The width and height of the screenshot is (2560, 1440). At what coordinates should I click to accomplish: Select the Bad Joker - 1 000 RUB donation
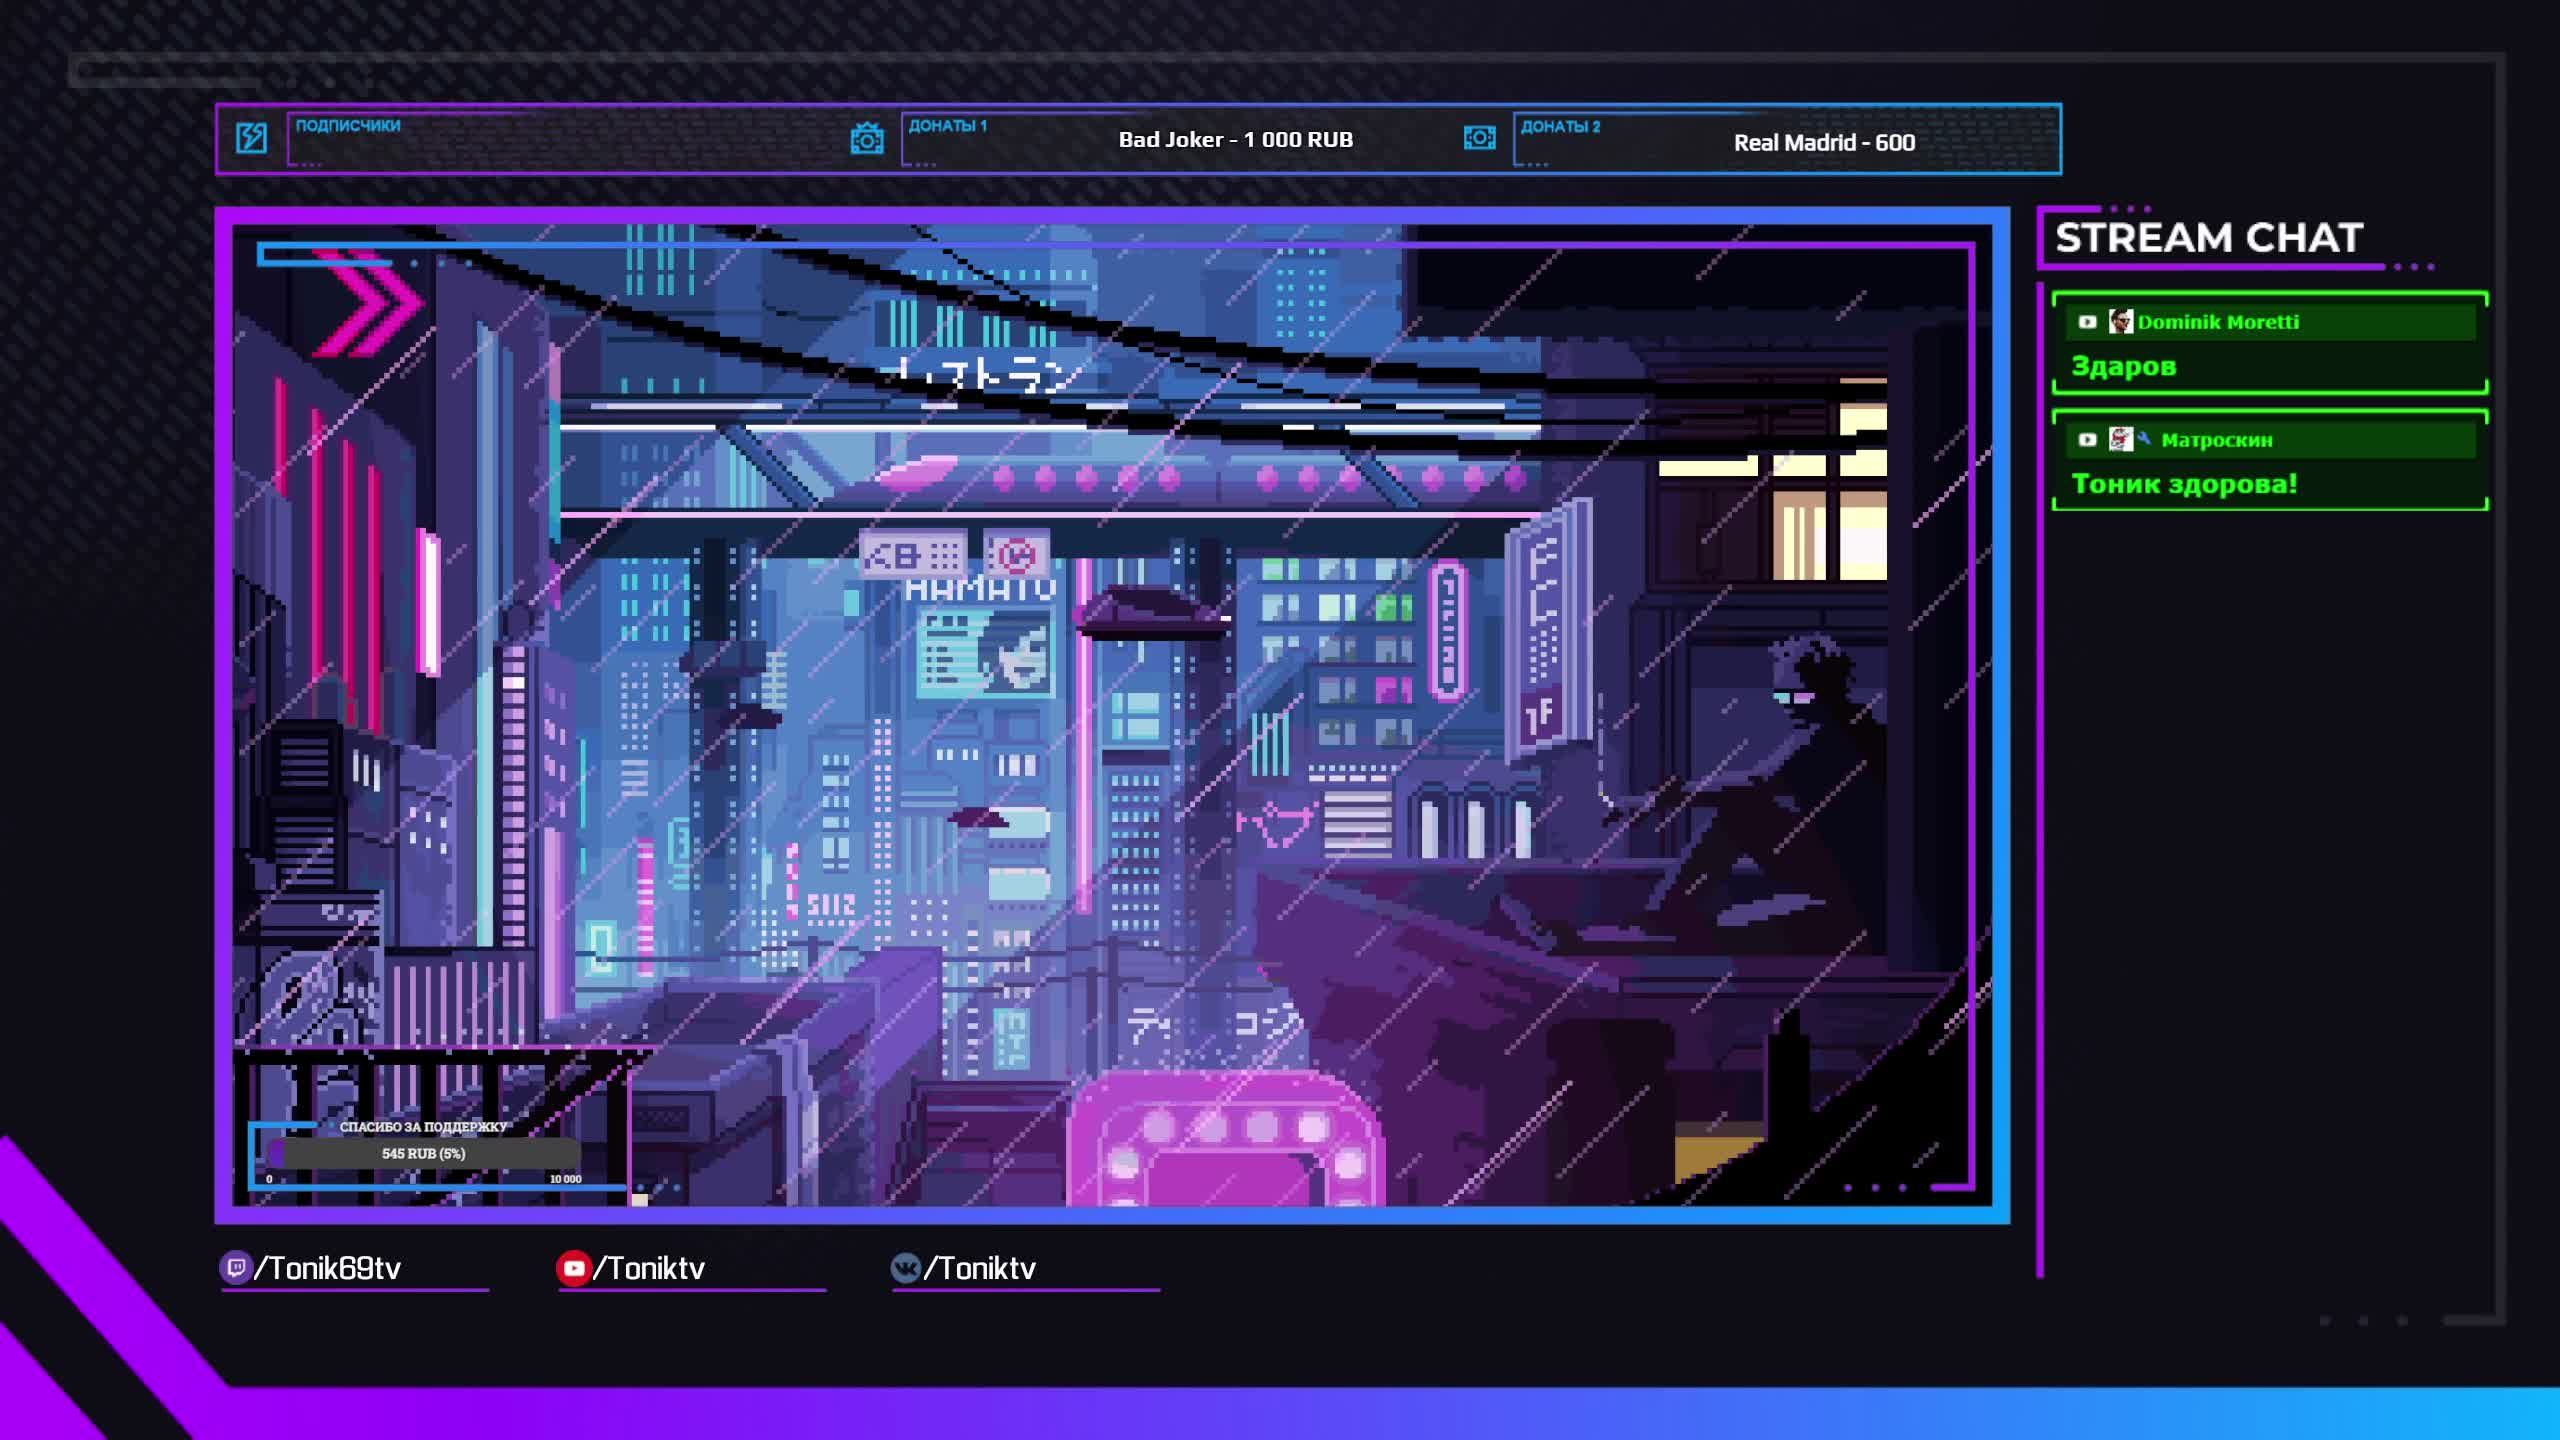(x=1235, y=140)
